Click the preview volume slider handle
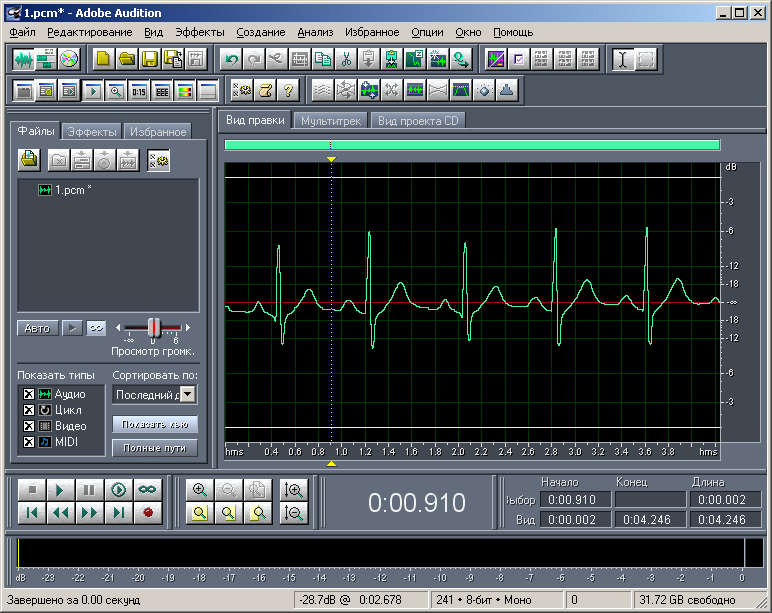 pyautogui.click(x=154, y=327)
